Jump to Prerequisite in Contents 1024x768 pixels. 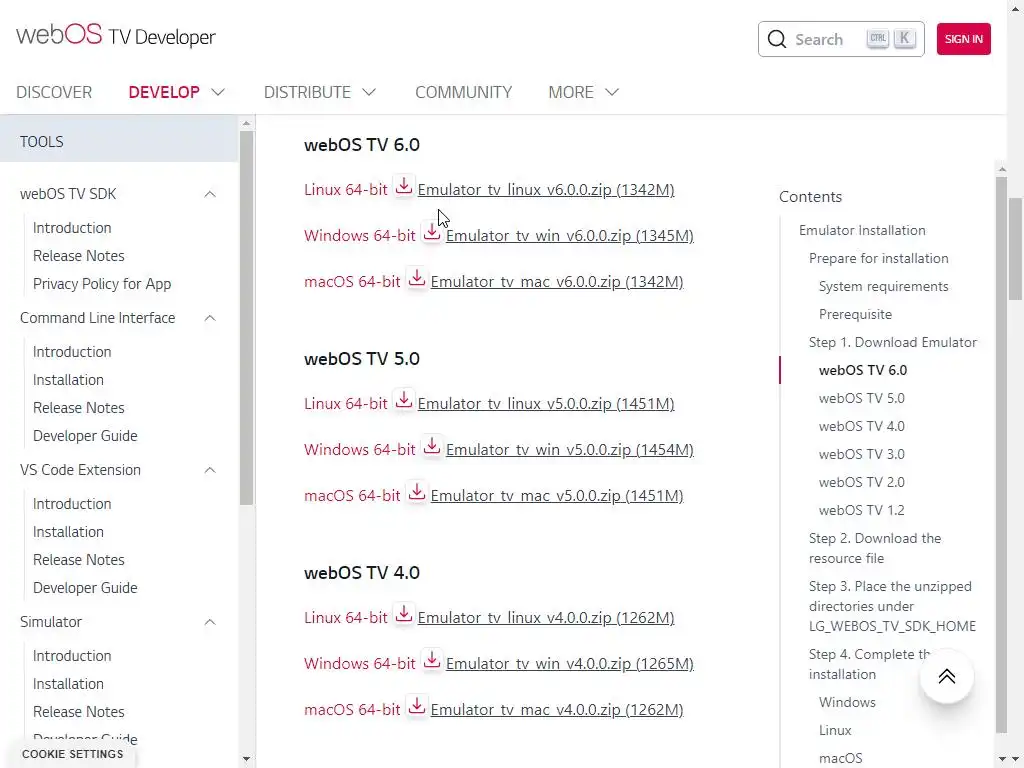point(855,315)
